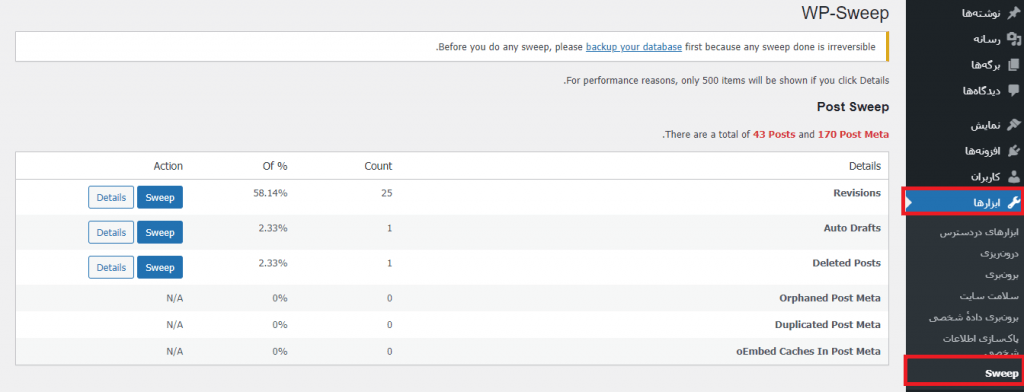Viewport: 1024px width, 392px height.
Task: View Details for Revisions
Action: [111, 197]
